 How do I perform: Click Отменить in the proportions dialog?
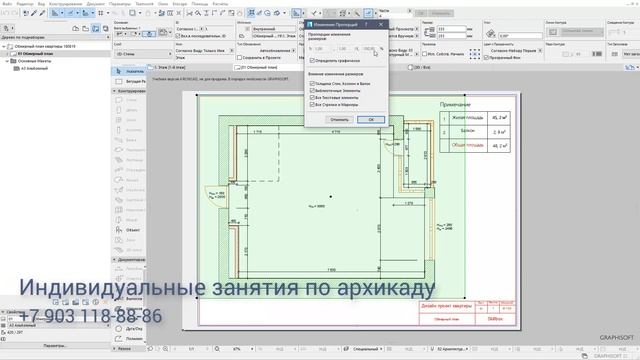click(x=339, y=120)
